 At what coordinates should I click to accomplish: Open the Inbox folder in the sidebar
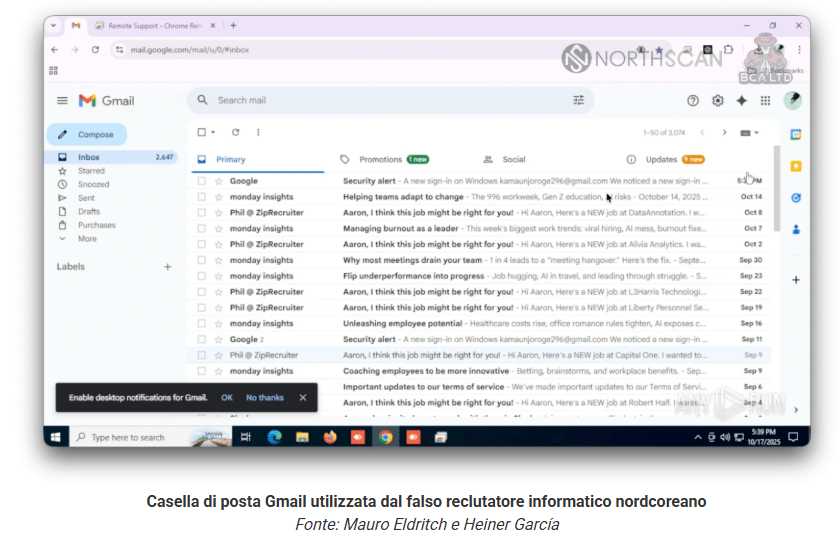(x=111, y=157)
